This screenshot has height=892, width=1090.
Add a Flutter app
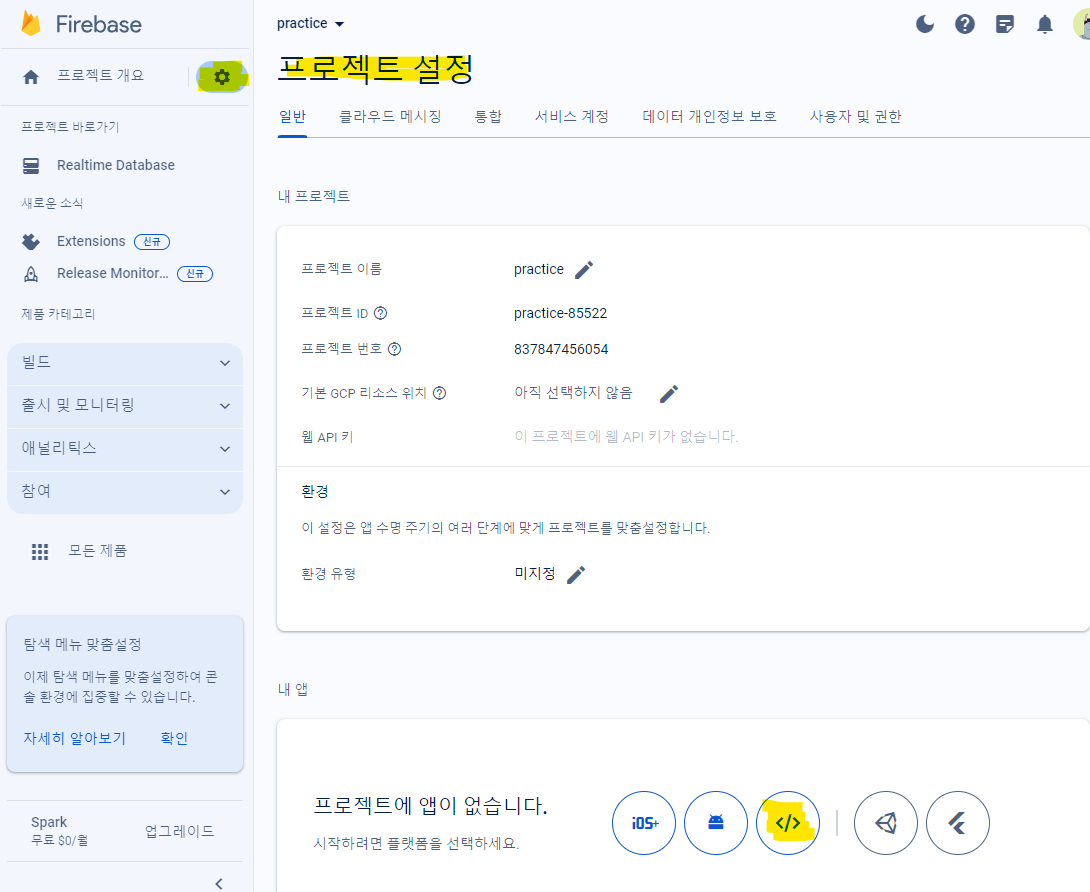tap(958, 822)
